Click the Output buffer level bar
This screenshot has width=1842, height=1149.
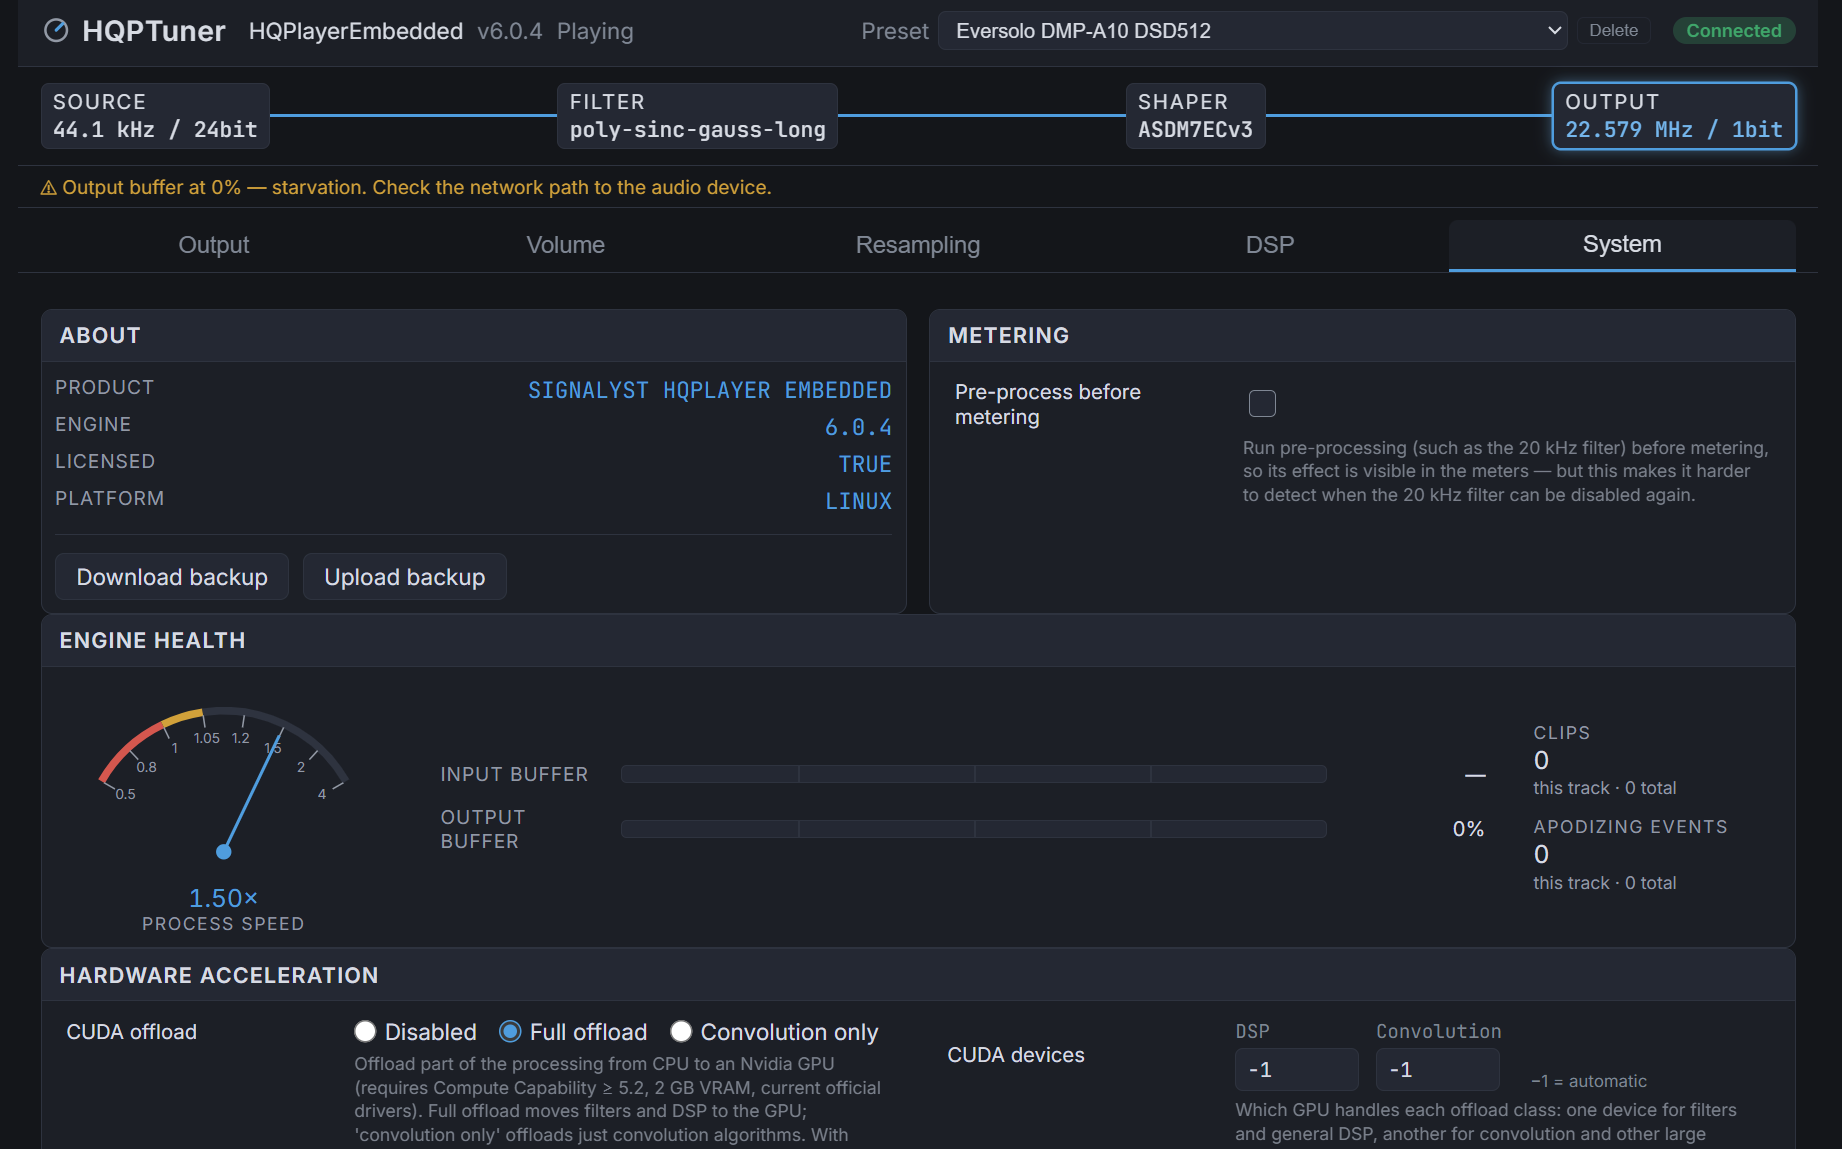974,829
